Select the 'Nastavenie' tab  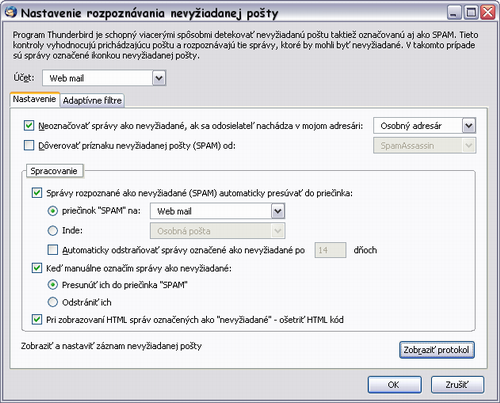click(x=34, y=99)
